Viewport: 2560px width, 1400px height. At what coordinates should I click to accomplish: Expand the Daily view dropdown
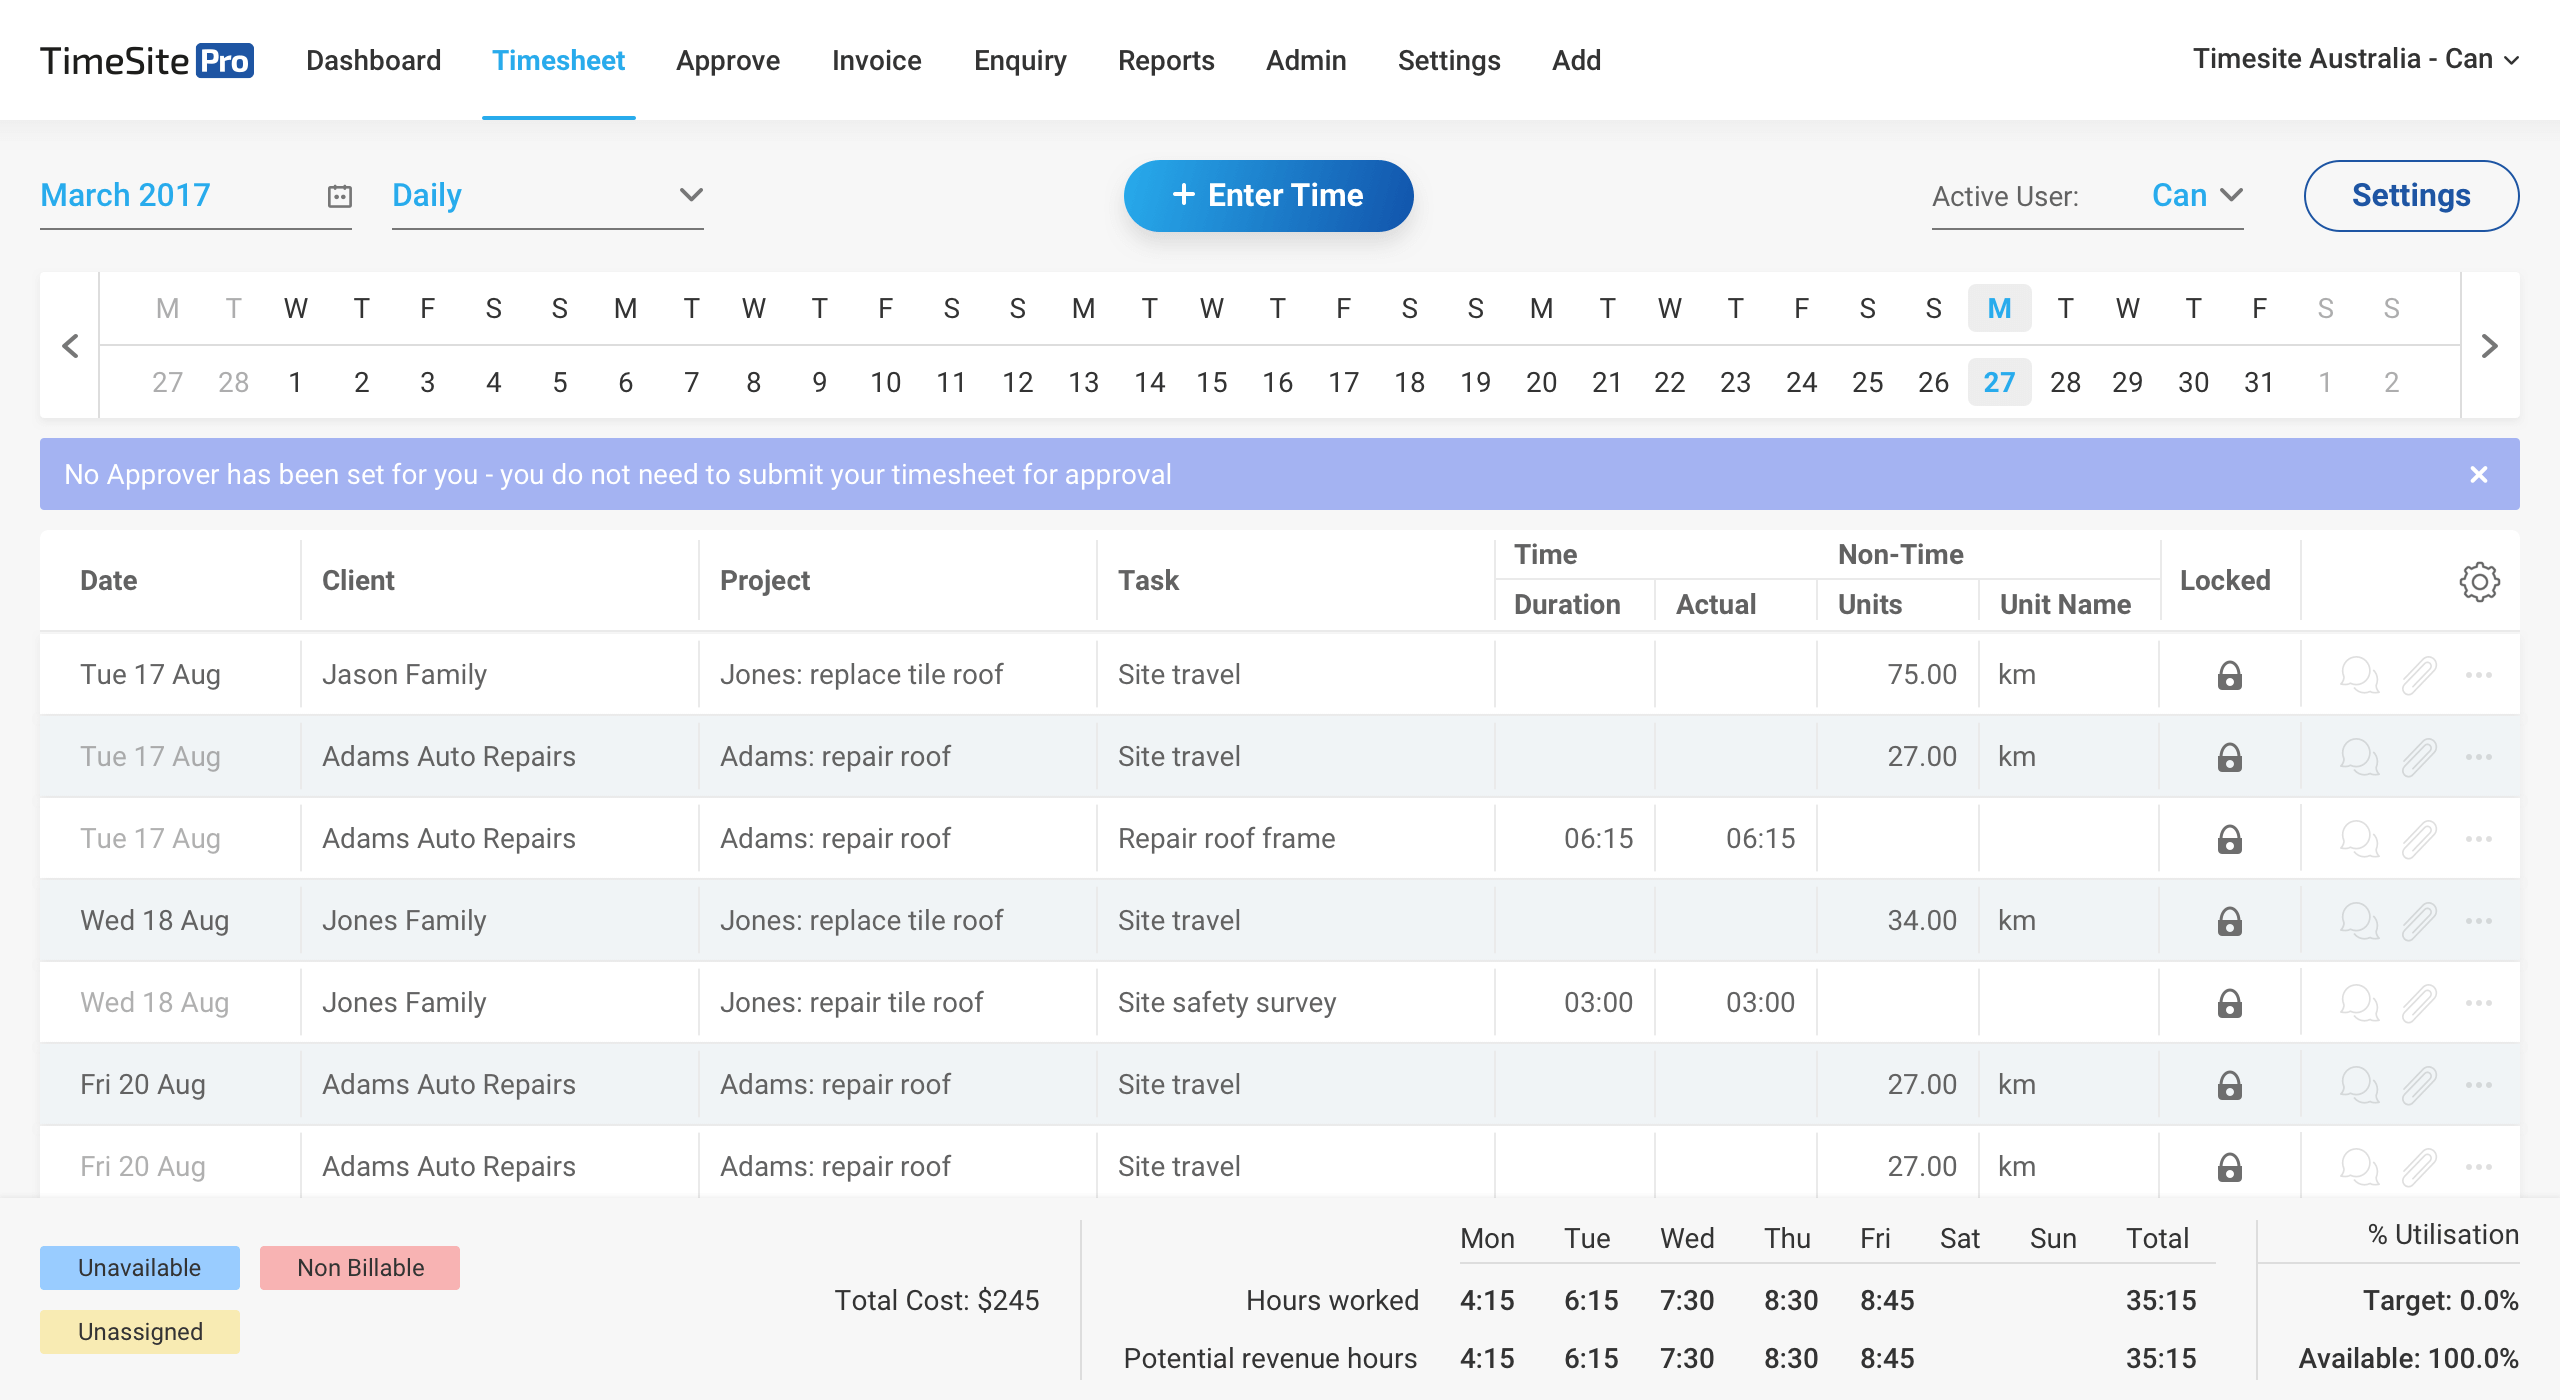click(x=690, y=195)
